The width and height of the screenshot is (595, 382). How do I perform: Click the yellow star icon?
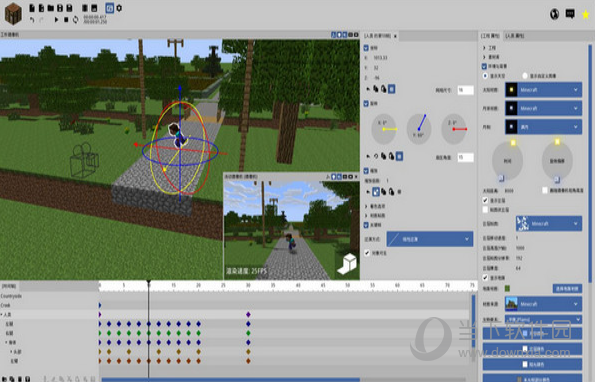(586, 14)
